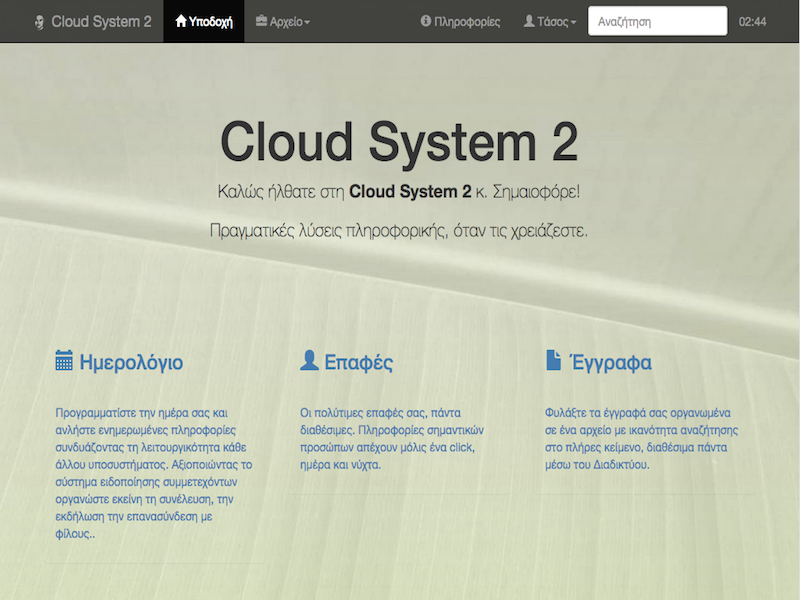Click the calendar icon beside Ημερολόγιο
The height and width of the screenshot is (600, 800).
click(x=64, y=360)
